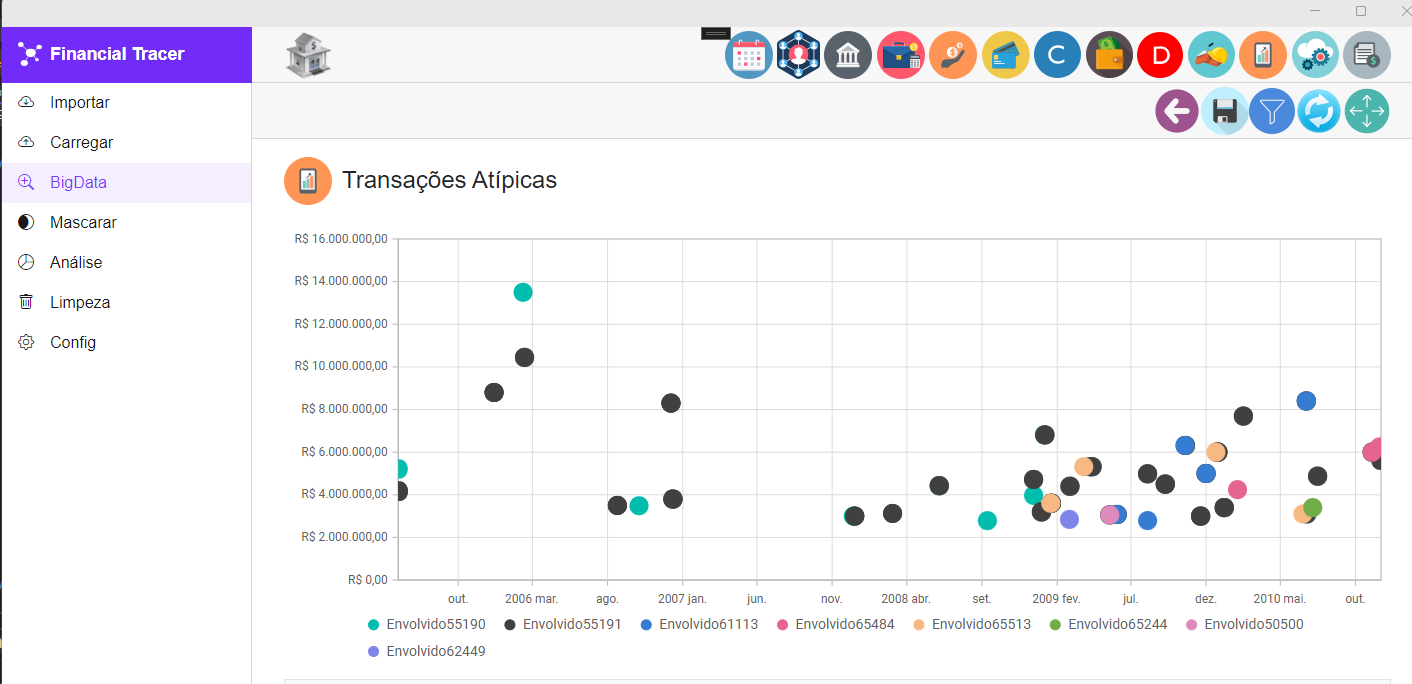Select the credit card icon
Viewport: 1412px width, 684px height.
1005,55
